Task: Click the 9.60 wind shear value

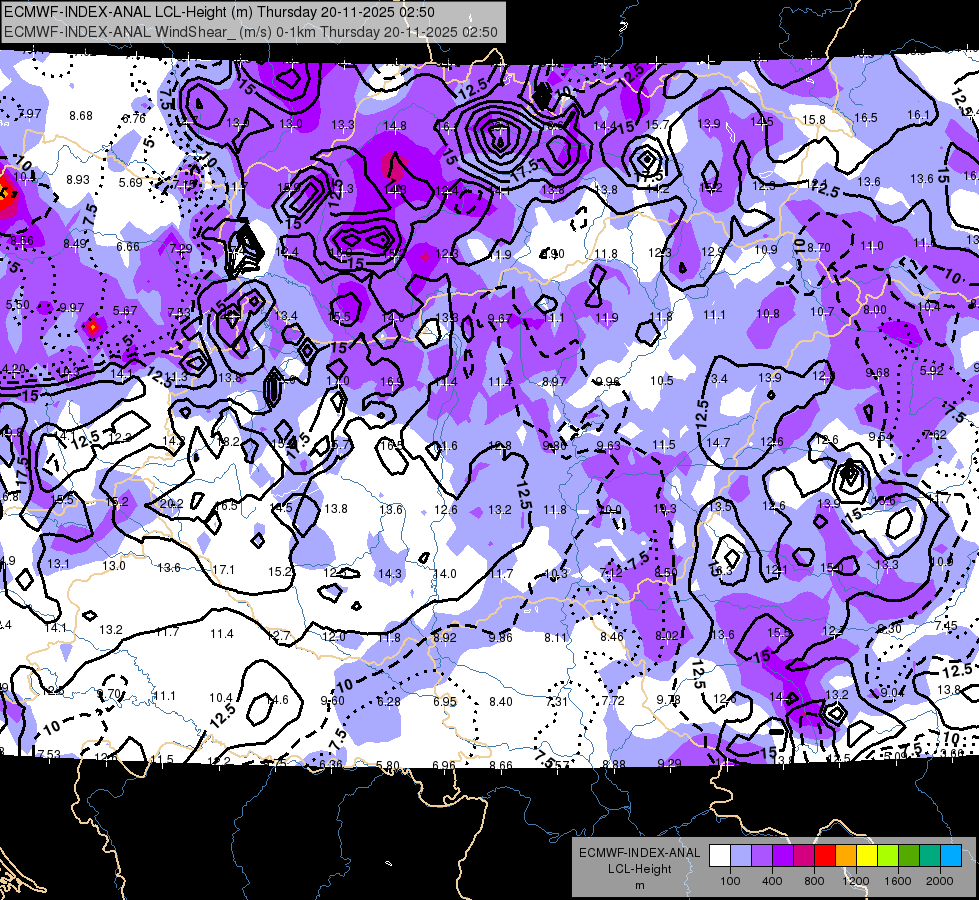Action: pyautogui.click(x=333, y=701)
